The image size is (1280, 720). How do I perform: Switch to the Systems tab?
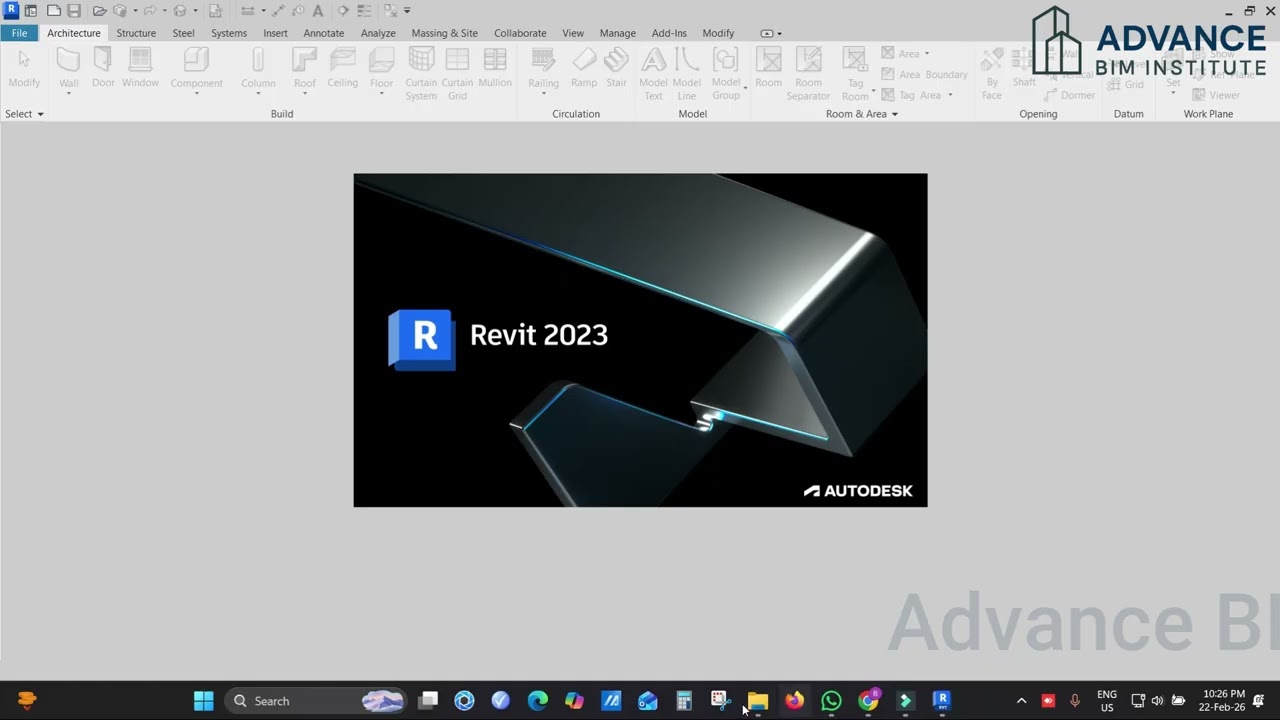pyautogui.click(x=229, y=33)
